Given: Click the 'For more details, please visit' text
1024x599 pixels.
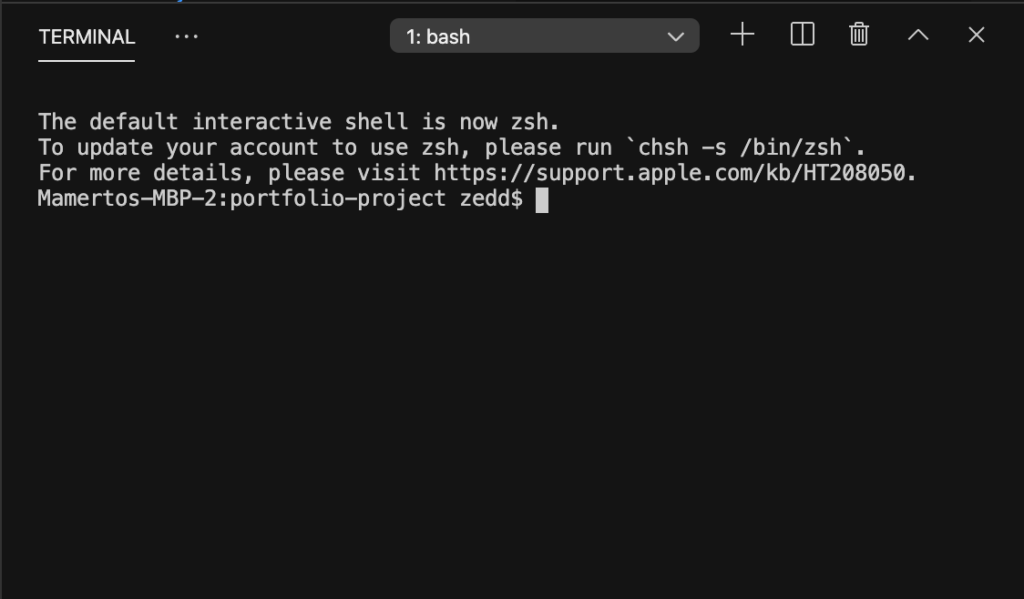Looking at the screenshot, I should 229,173.
